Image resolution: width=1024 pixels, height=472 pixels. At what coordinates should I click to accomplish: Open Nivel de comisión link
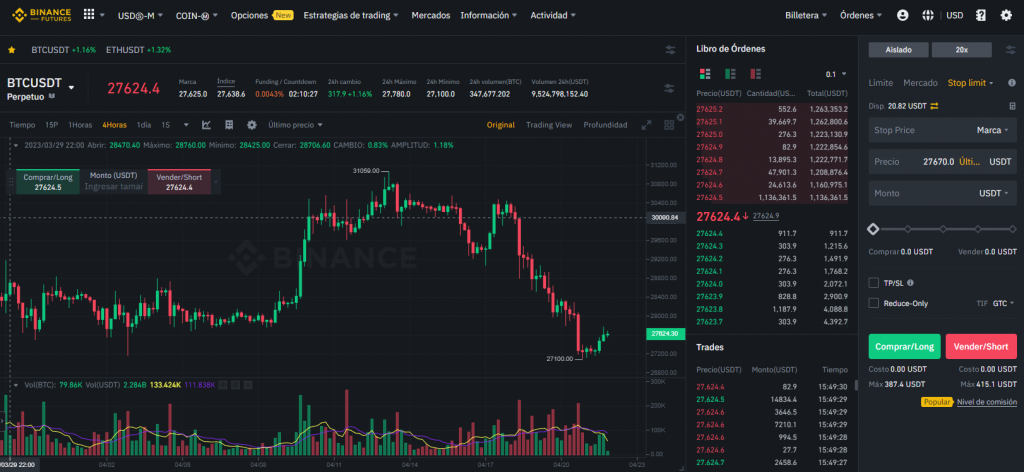coord(987,402)
